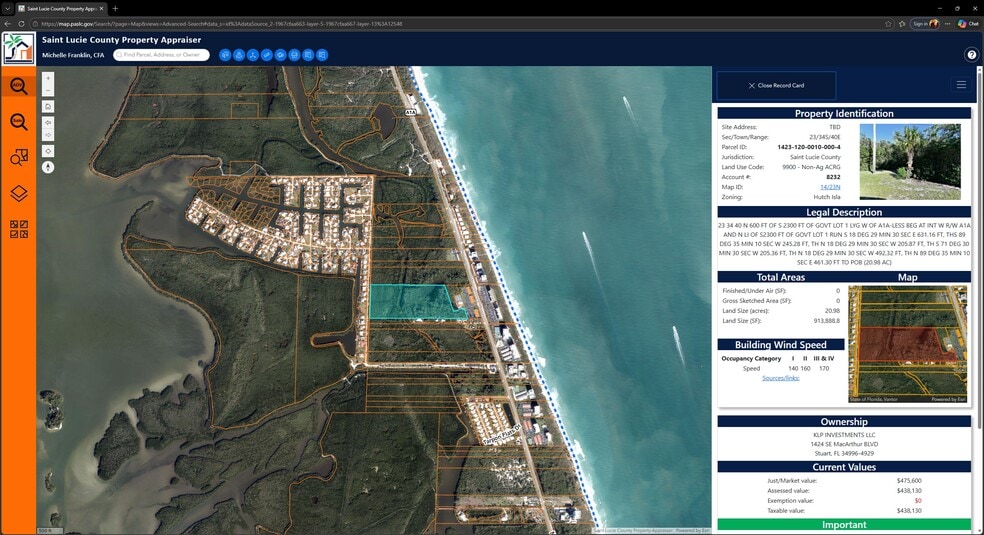Open browser settings ellipsis menu
This screenshot has width=984, height=535.
pos(947,24)
